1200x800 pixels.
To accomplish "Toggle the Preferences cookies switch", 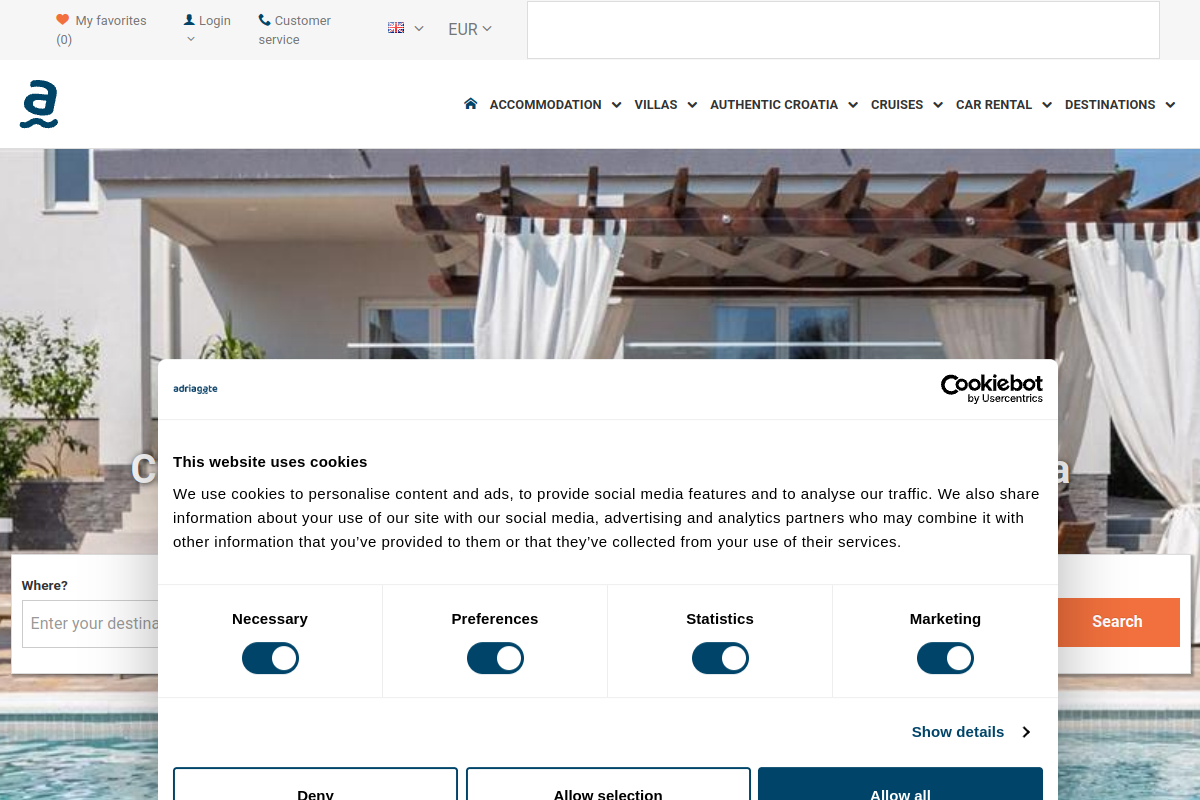I will pos(495,658).
